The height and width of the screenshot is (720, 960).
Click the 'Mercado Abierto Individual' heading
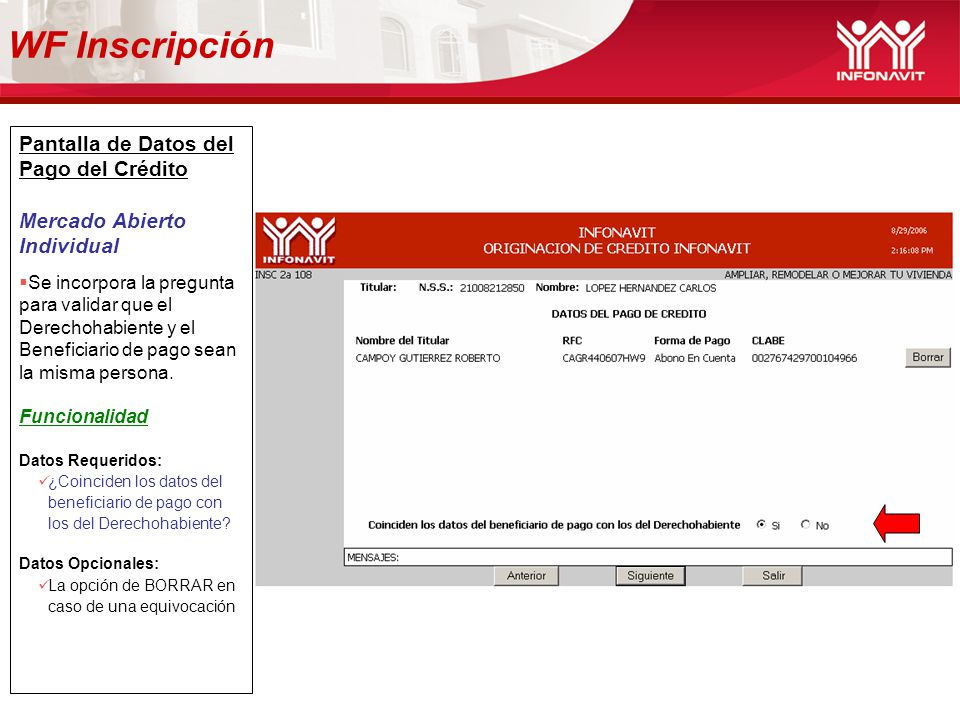(x=102, y=233)
